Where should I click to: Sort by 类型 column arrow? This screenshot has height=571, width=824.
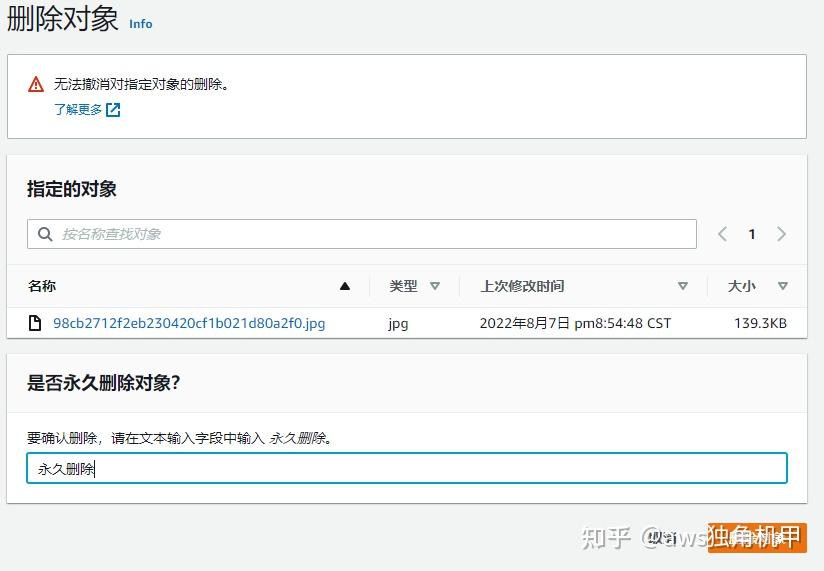[435, 286]
